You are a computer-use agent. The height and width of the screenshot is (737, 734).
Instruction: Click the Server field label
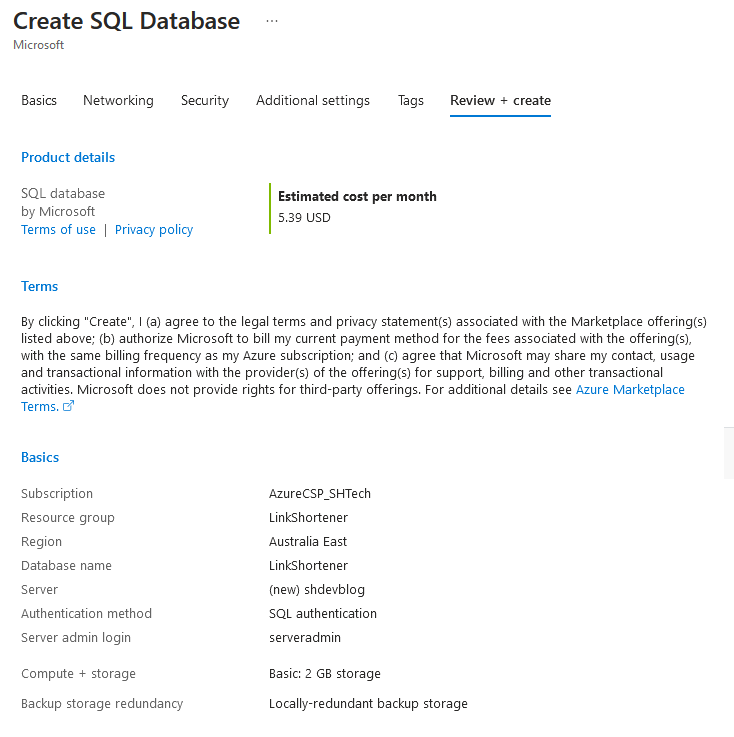click(39, 589)
